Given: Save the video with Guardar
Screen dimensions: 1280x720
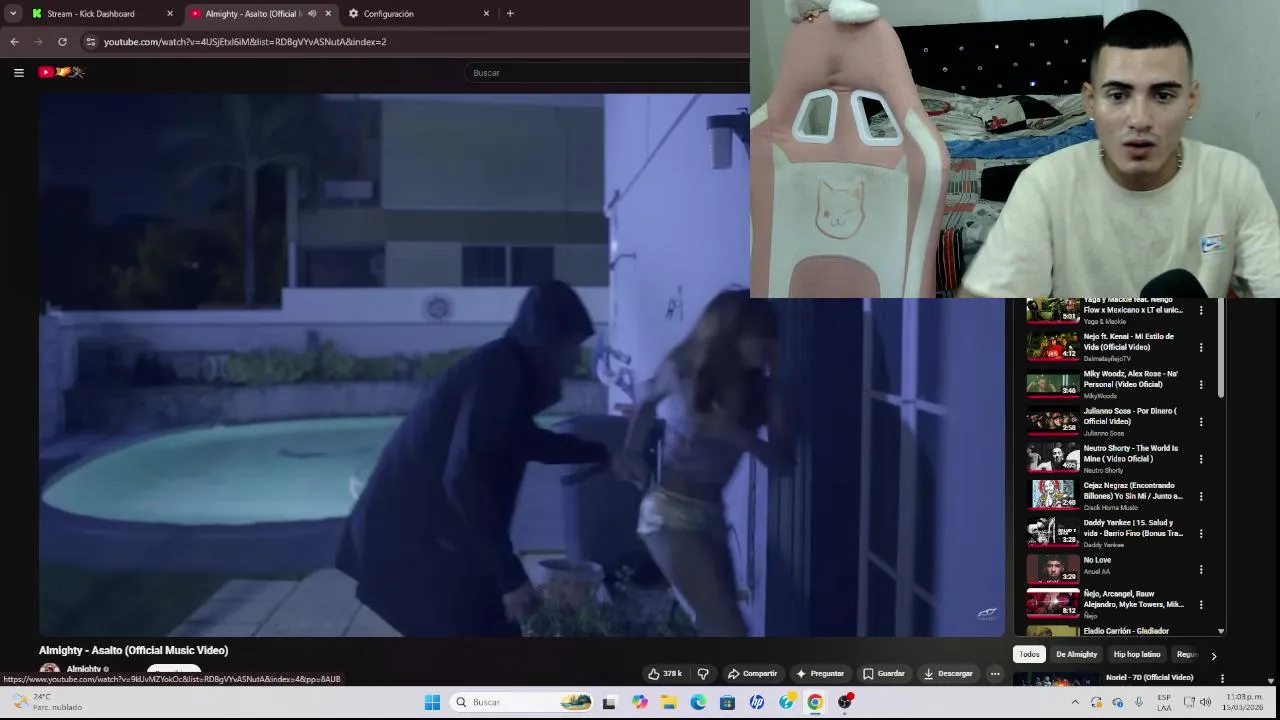Looking at the screenshot, I should 884,674.
